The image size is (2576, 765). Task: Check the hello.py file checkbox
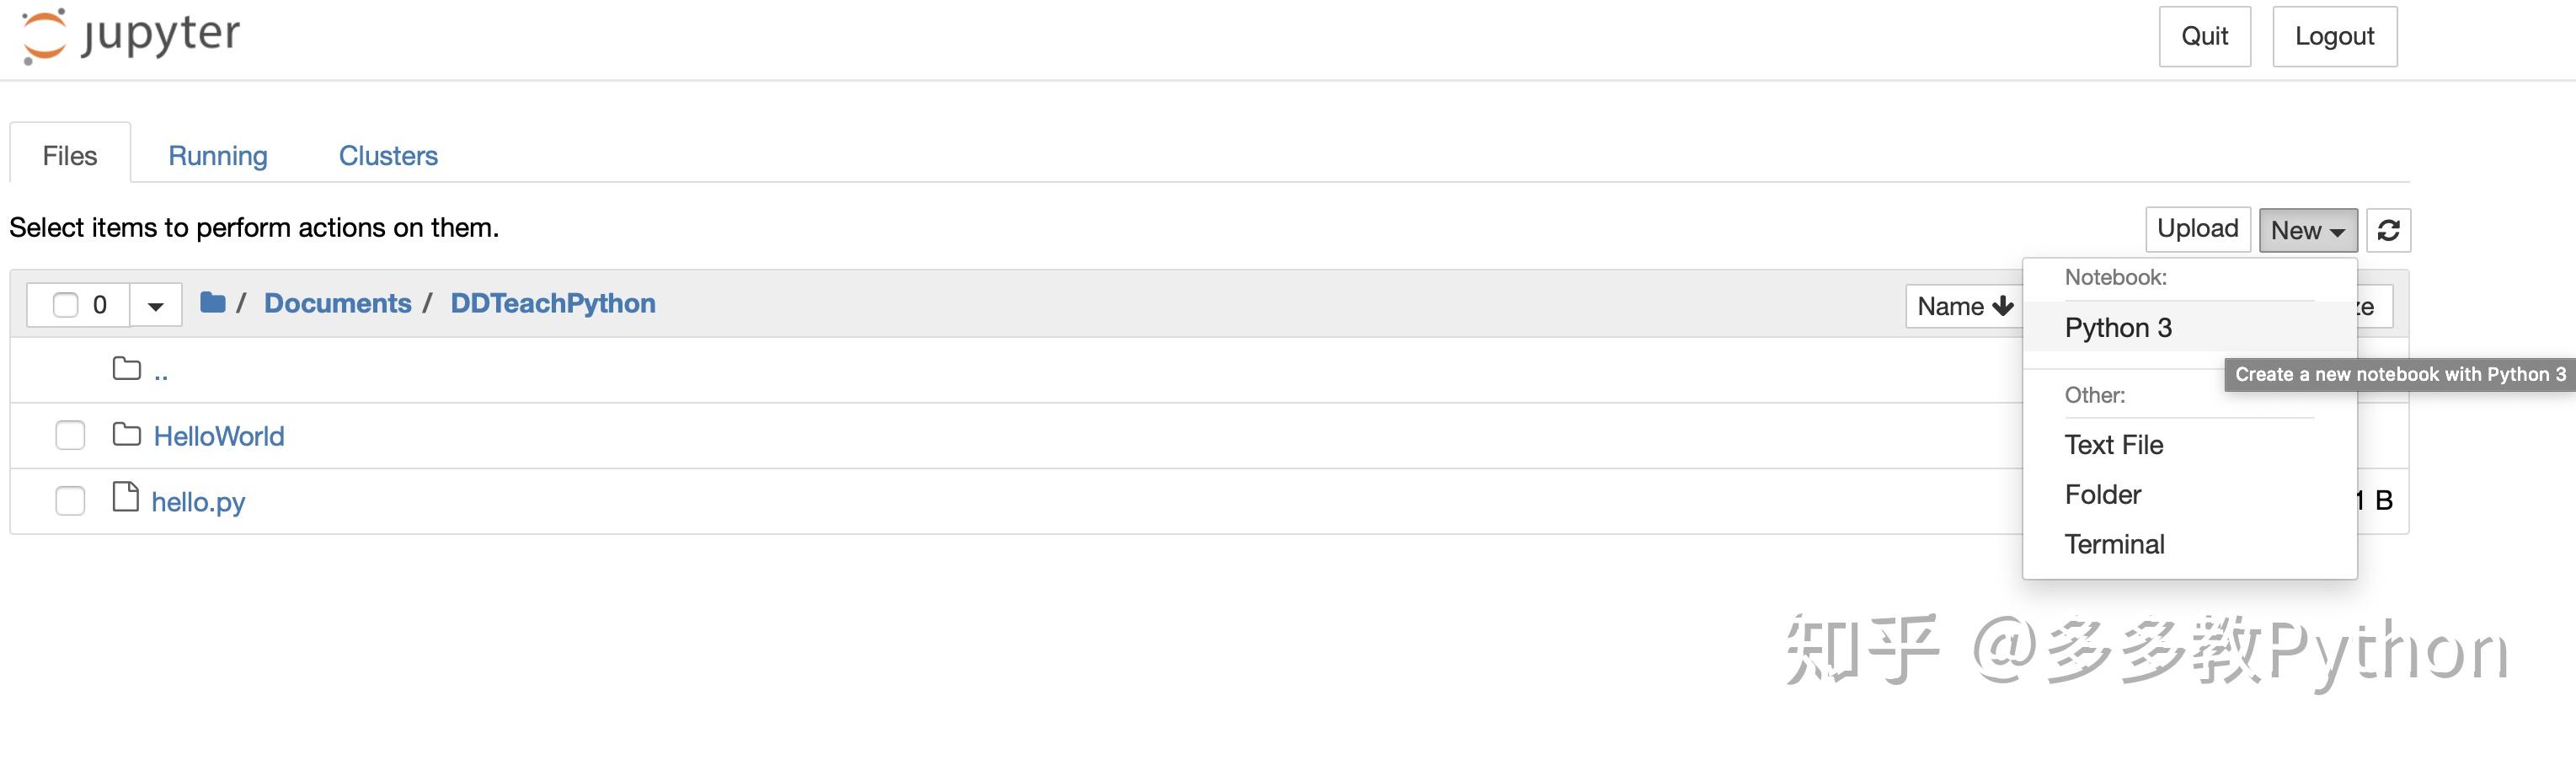pos(70,500)
